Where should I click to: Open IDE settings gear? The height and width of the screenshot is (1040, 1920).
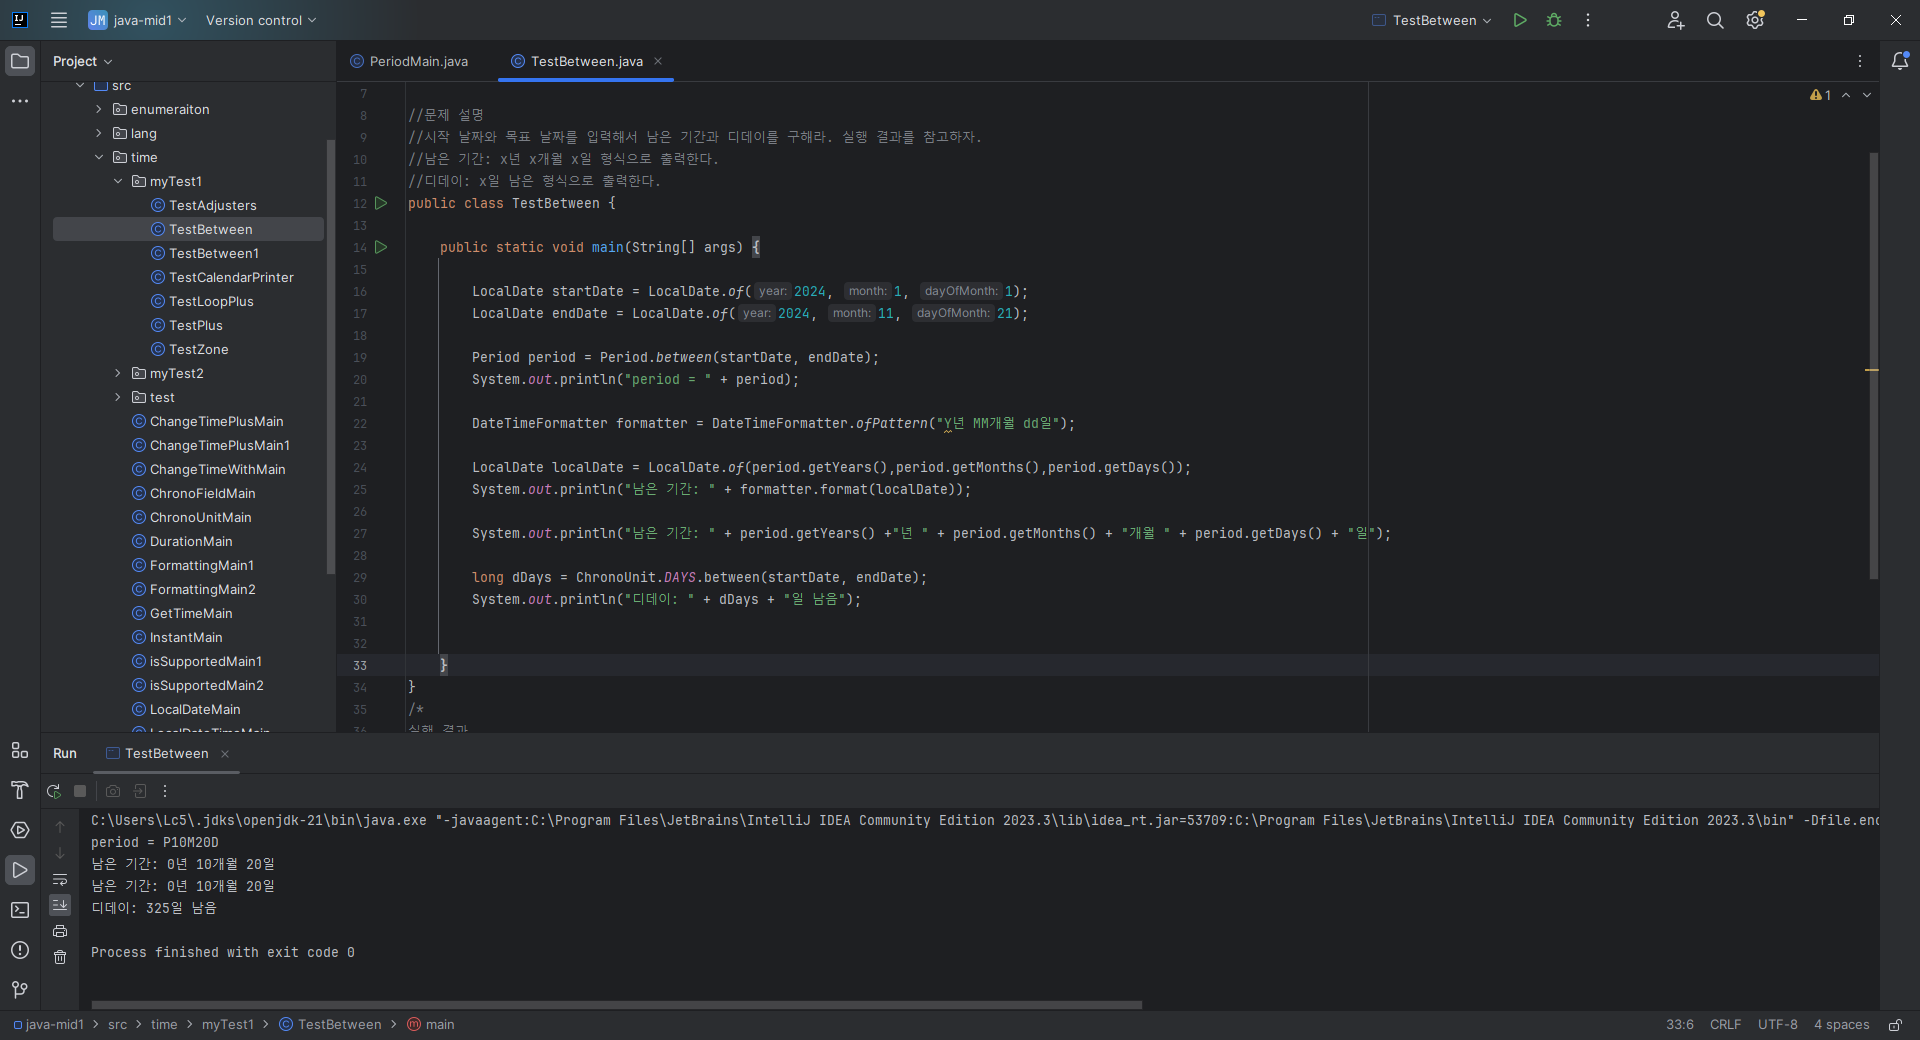[1755, 20]
